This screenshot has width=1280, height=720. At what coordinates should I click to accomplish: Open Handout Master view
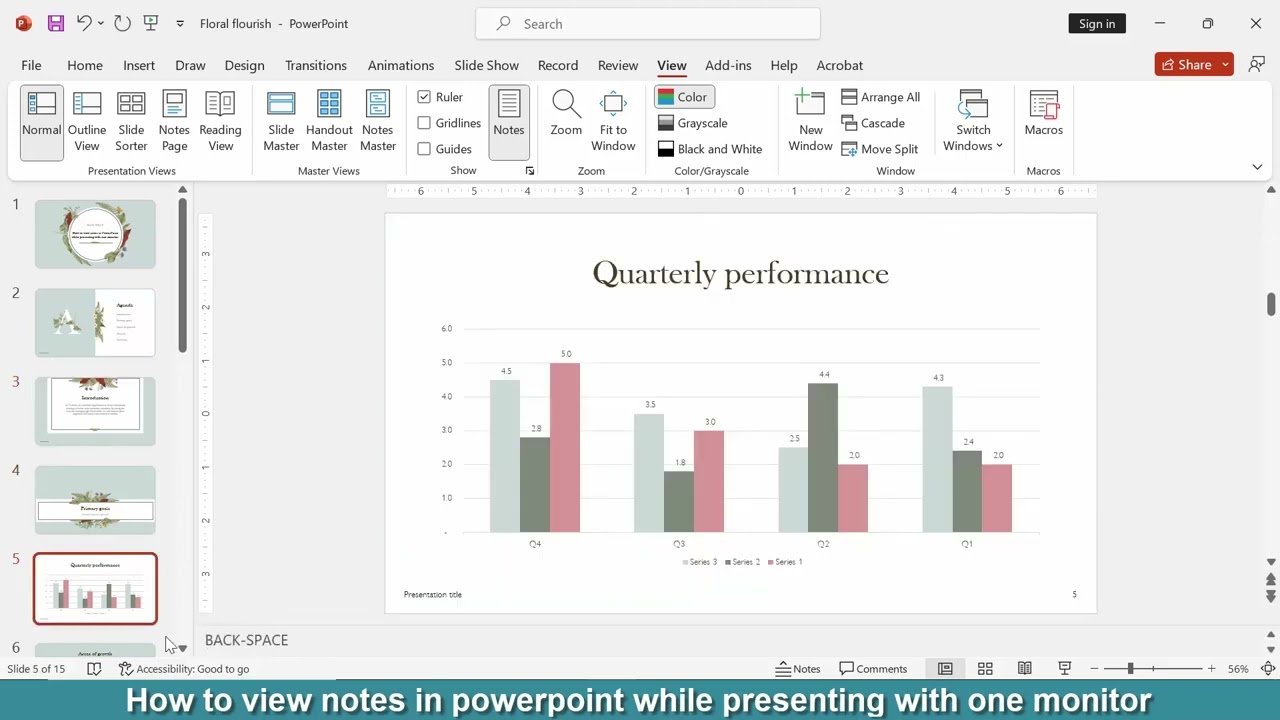[x=329, y=122]
